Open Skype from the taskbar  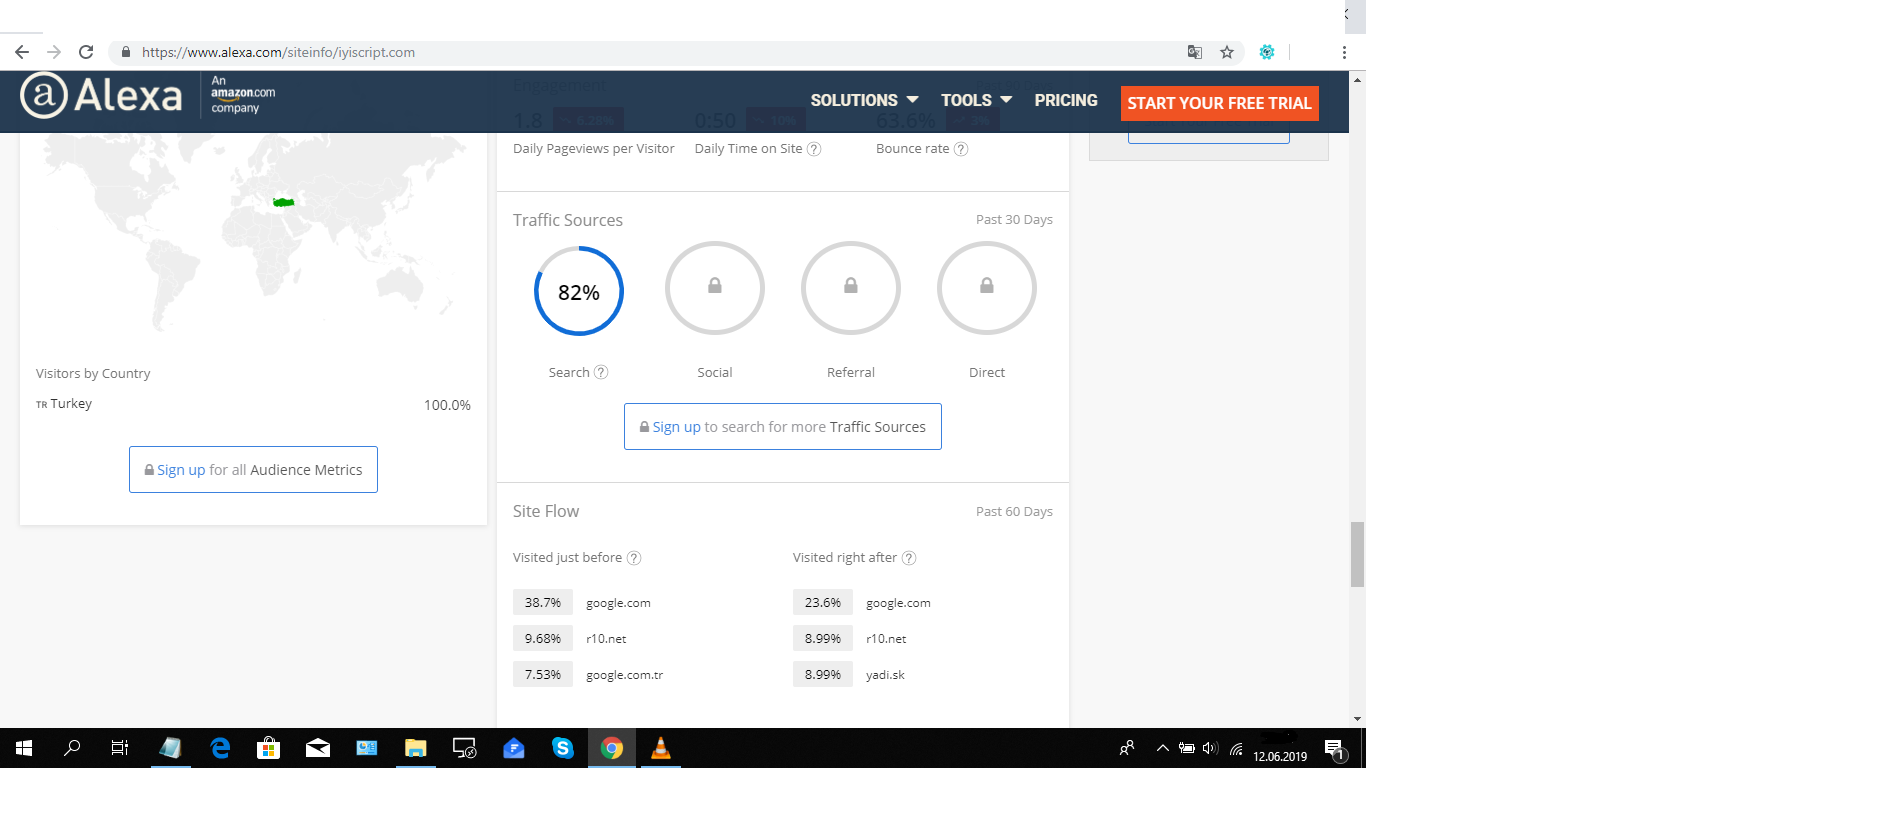[563, 748]
